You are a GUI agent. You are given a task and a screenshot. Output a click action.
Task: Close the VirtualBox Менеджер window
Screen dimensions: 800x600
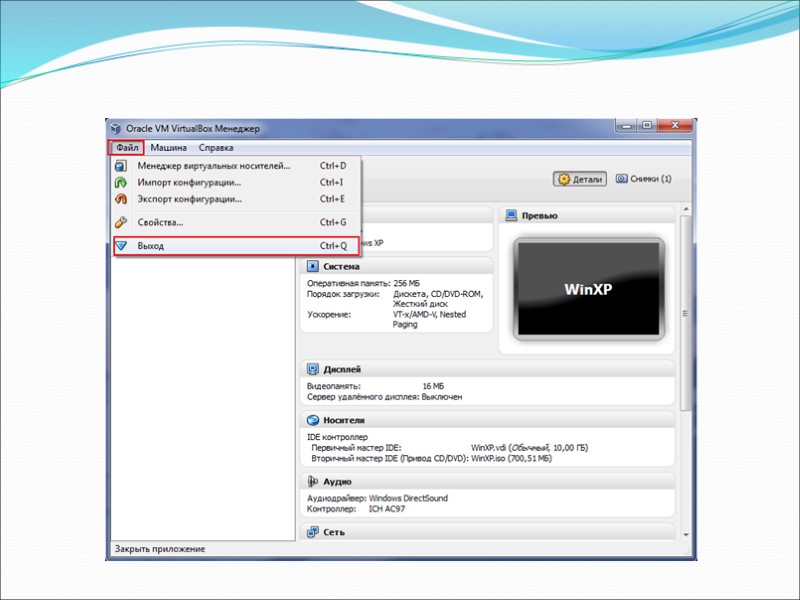pos(674,126)
